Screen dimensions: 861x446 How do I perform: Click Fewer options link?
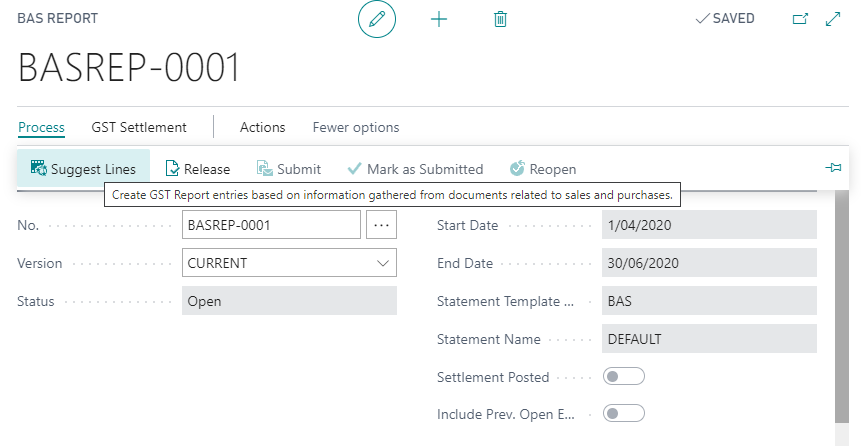356,127
